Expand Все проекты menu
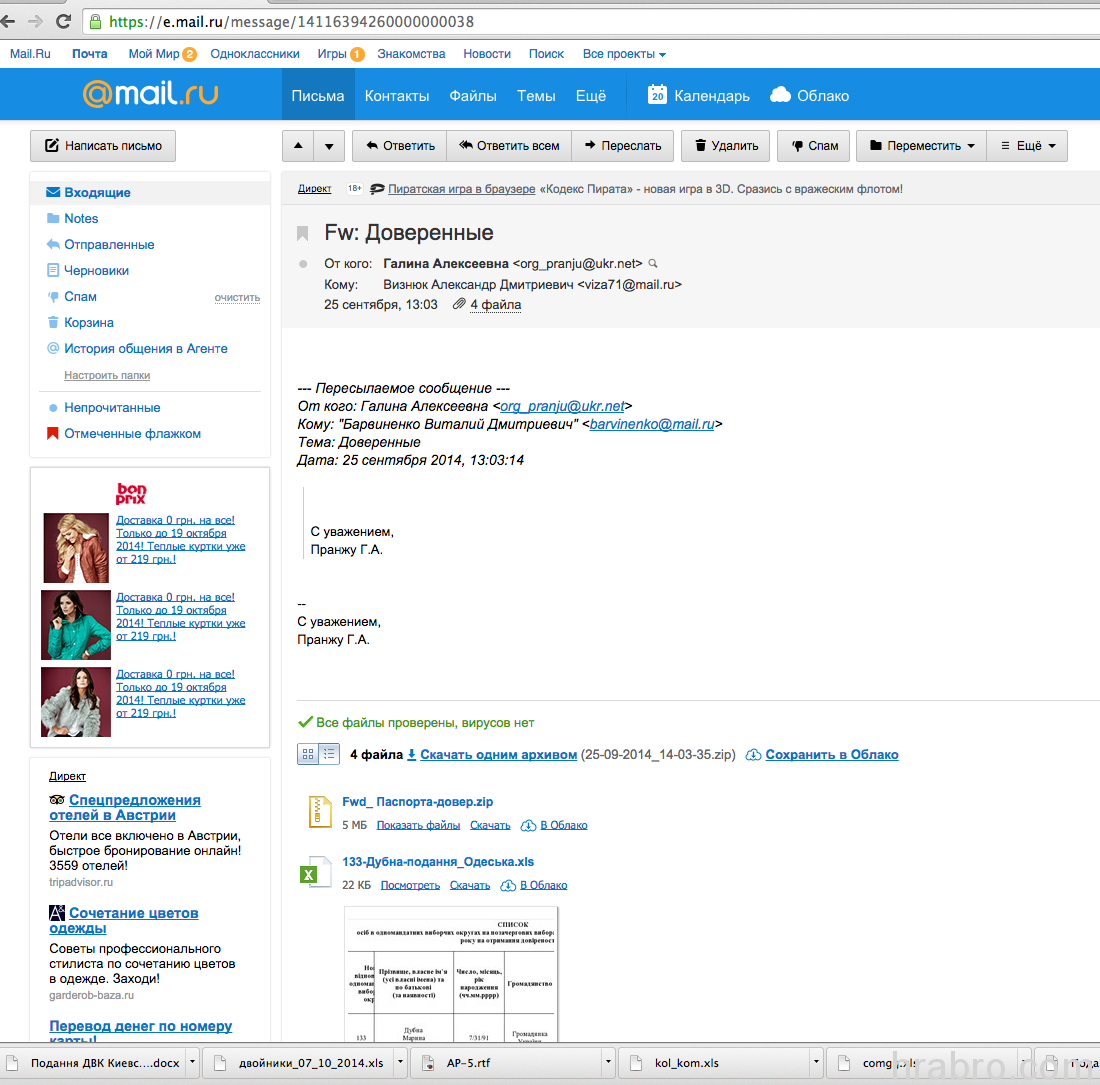Viewport: 1100px width, 1085px height. pos(624,54)
